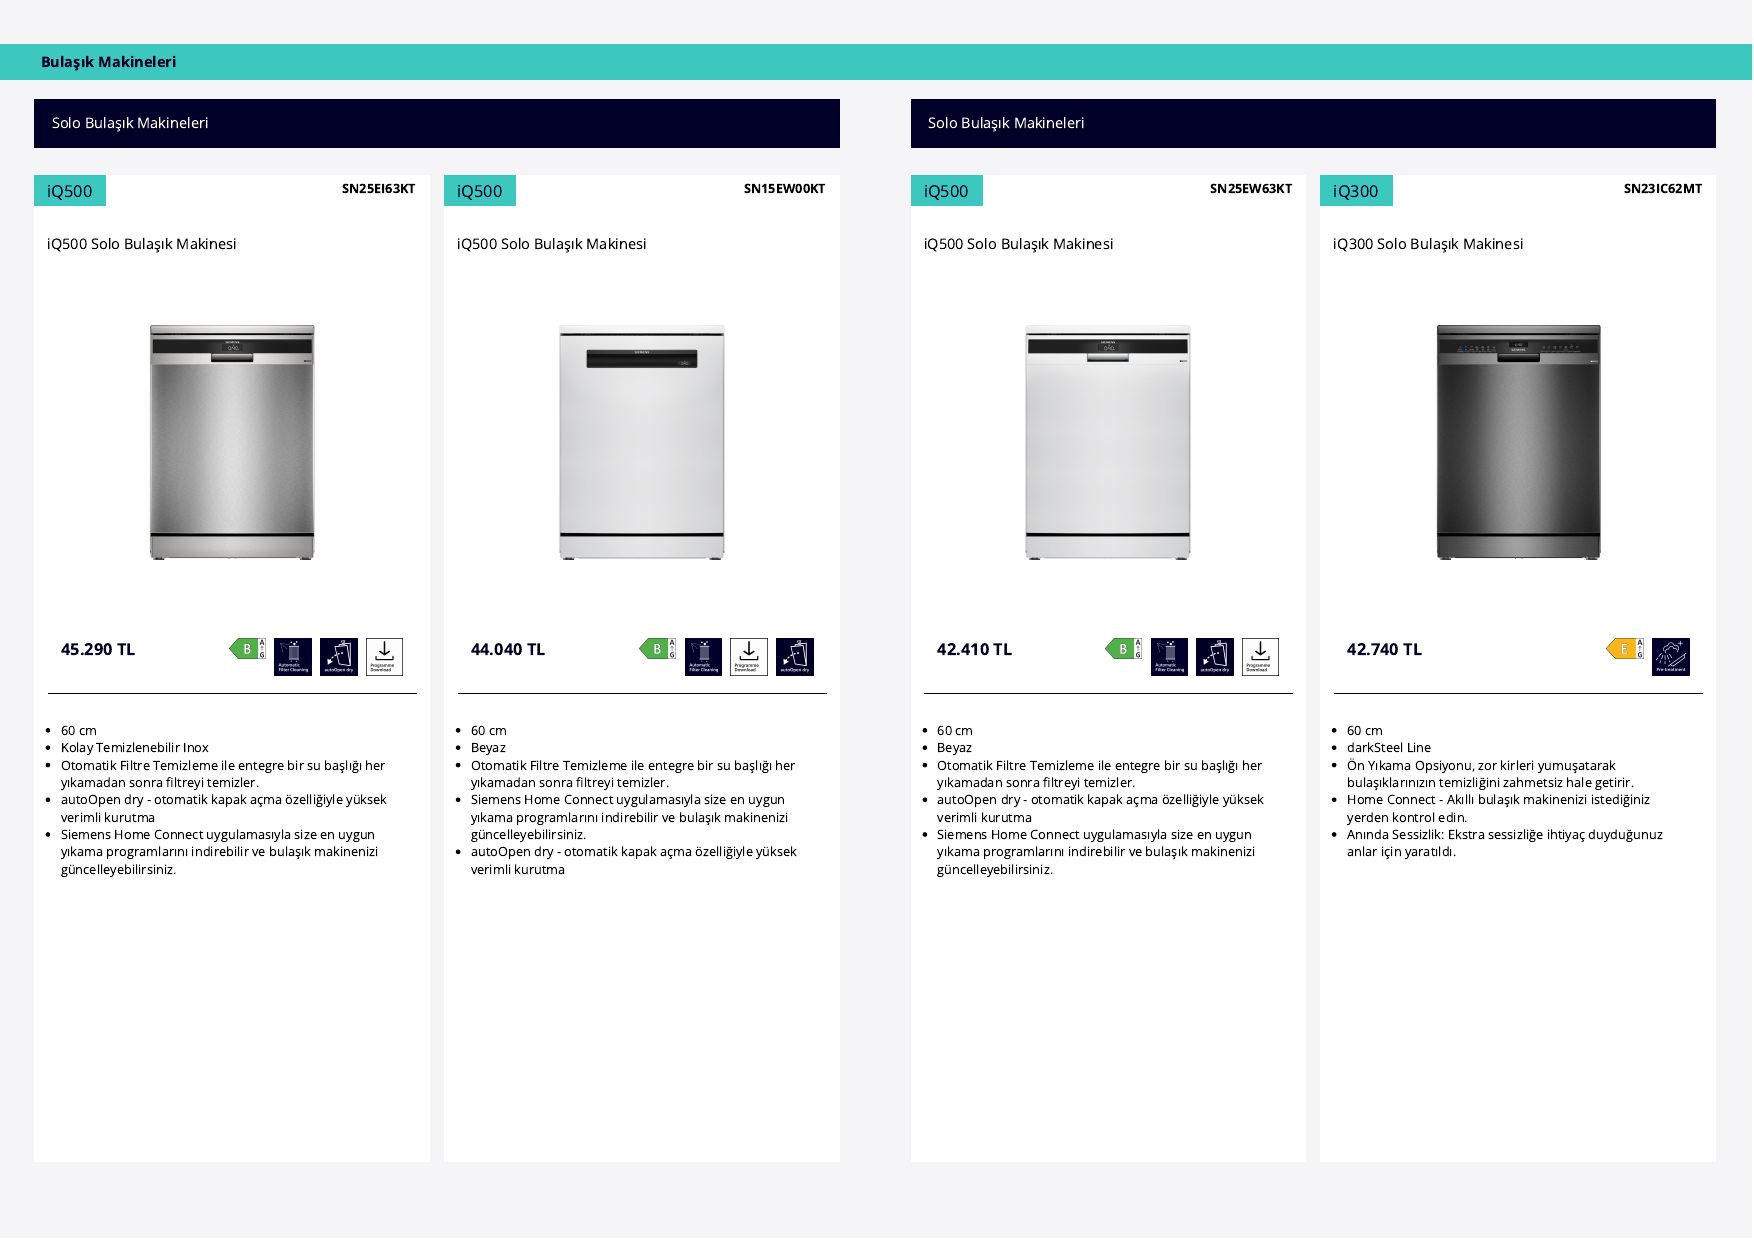This screenshot has height=1240, width=1754.
Task: Click the autoOpen dry bullet on the SN15EW00KT card
Action: pos(634,861)
